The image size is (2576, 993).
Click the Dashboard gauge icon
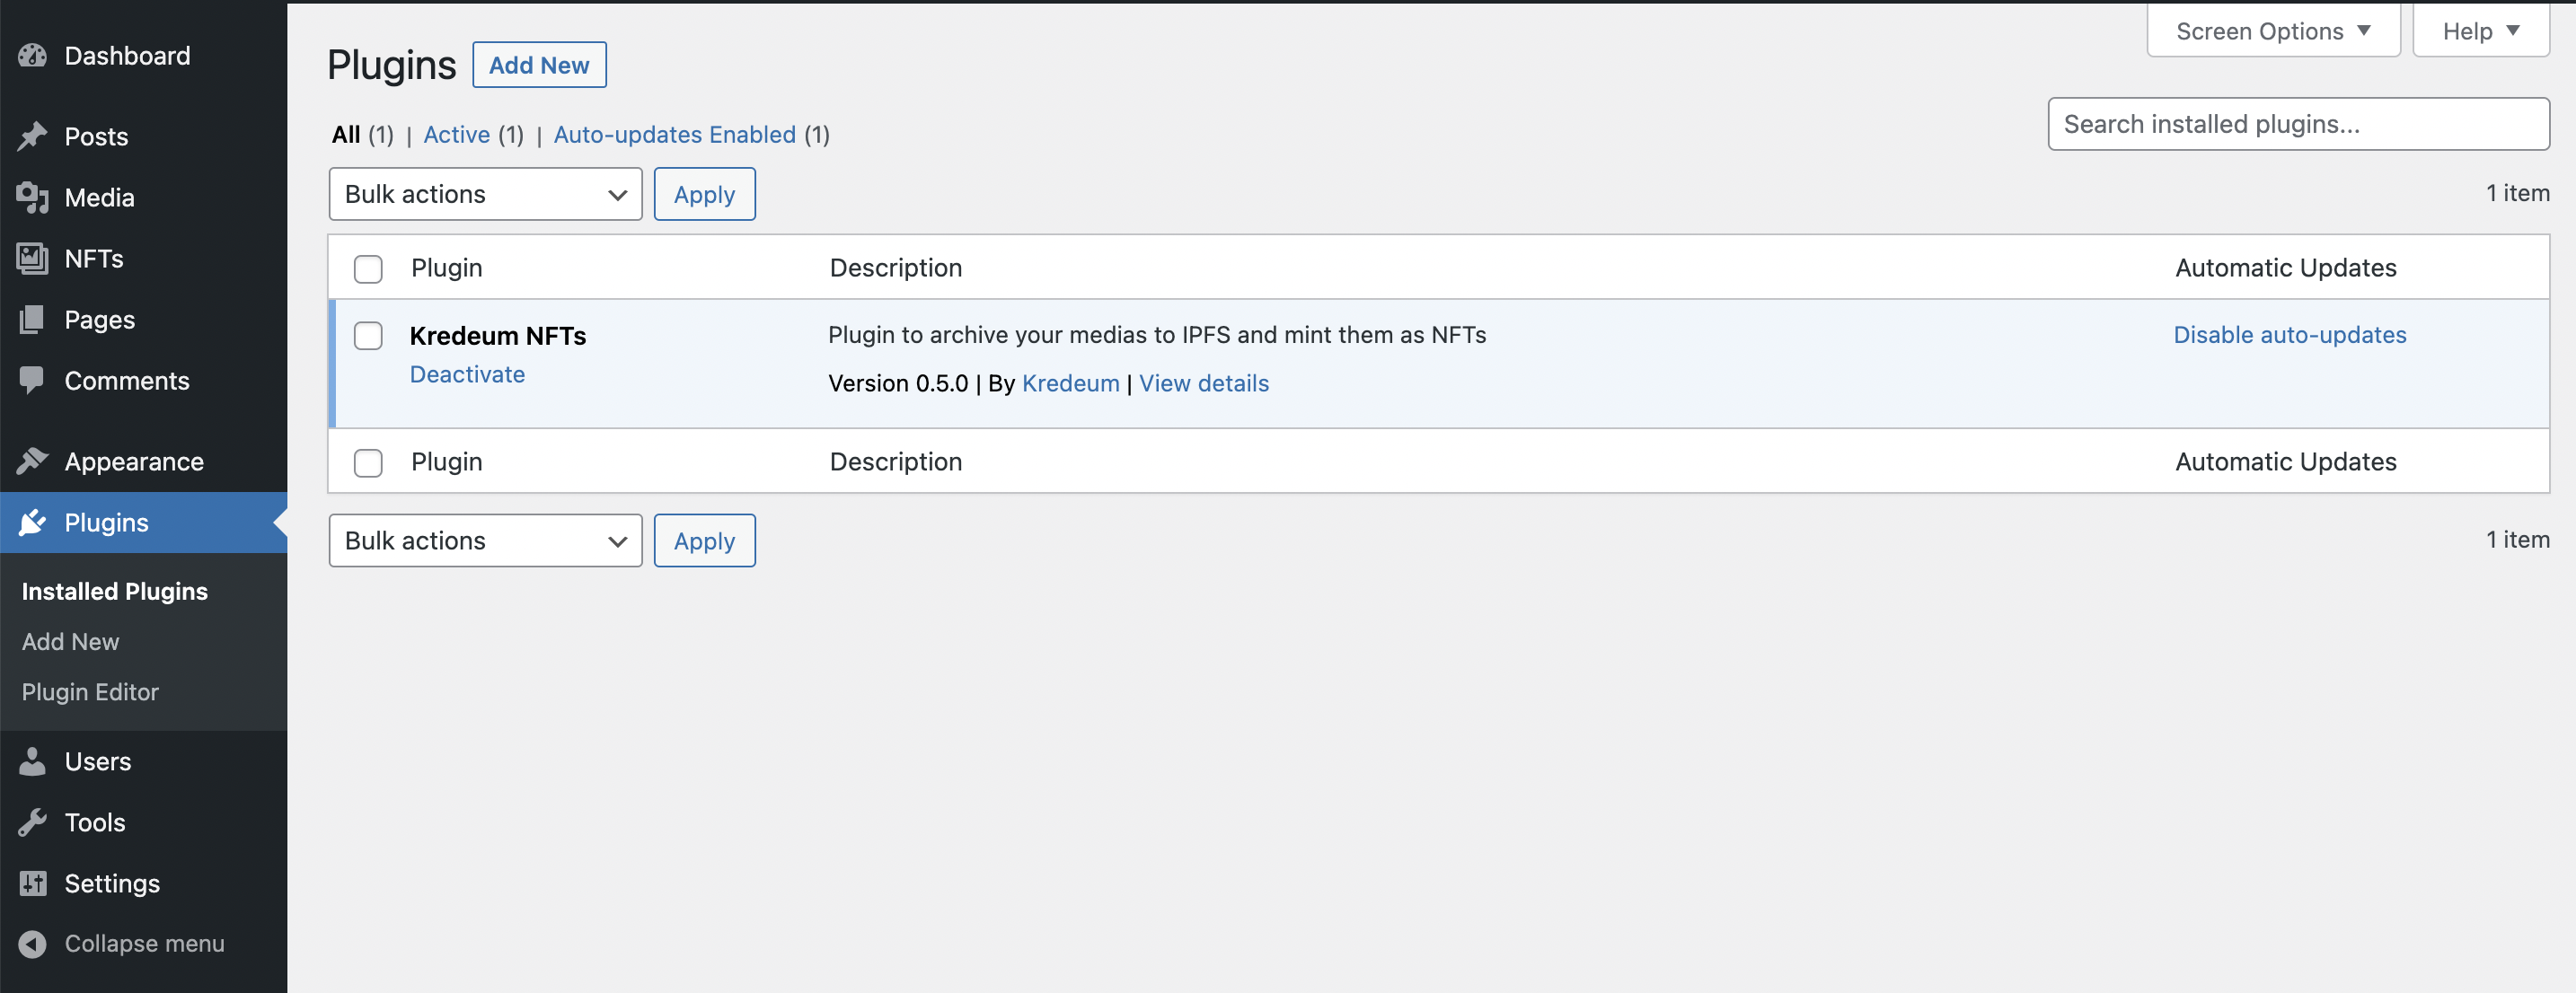point(32,56)
